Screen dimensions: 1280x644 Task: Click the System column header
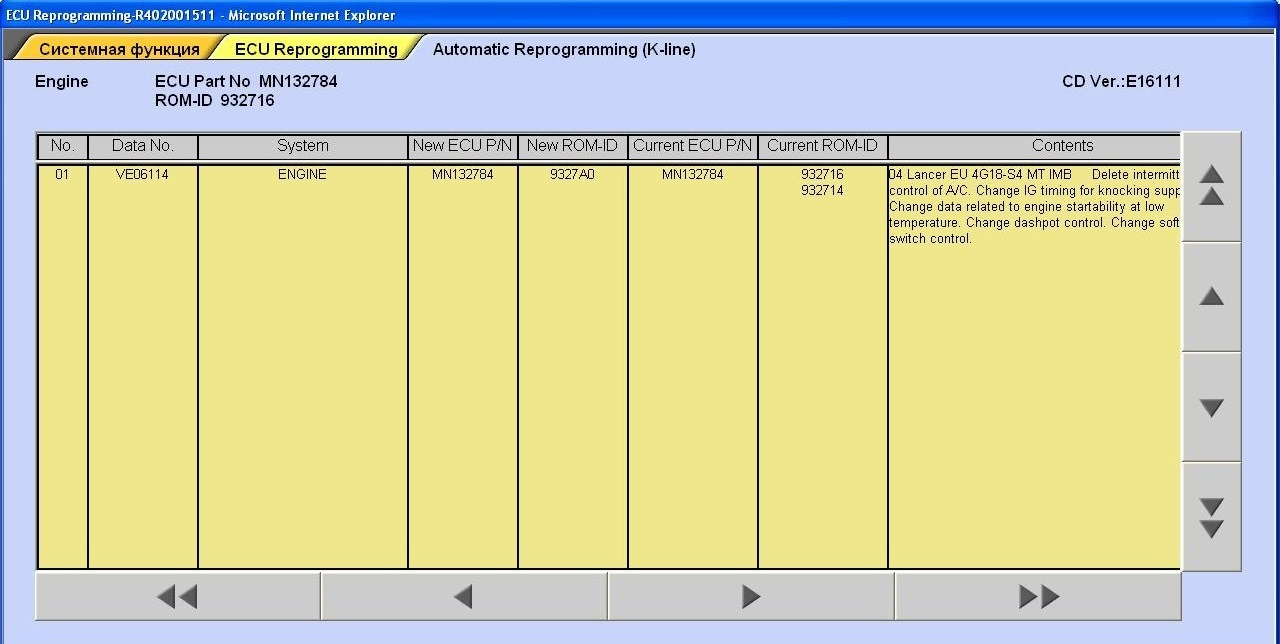(x=303, y=146)
